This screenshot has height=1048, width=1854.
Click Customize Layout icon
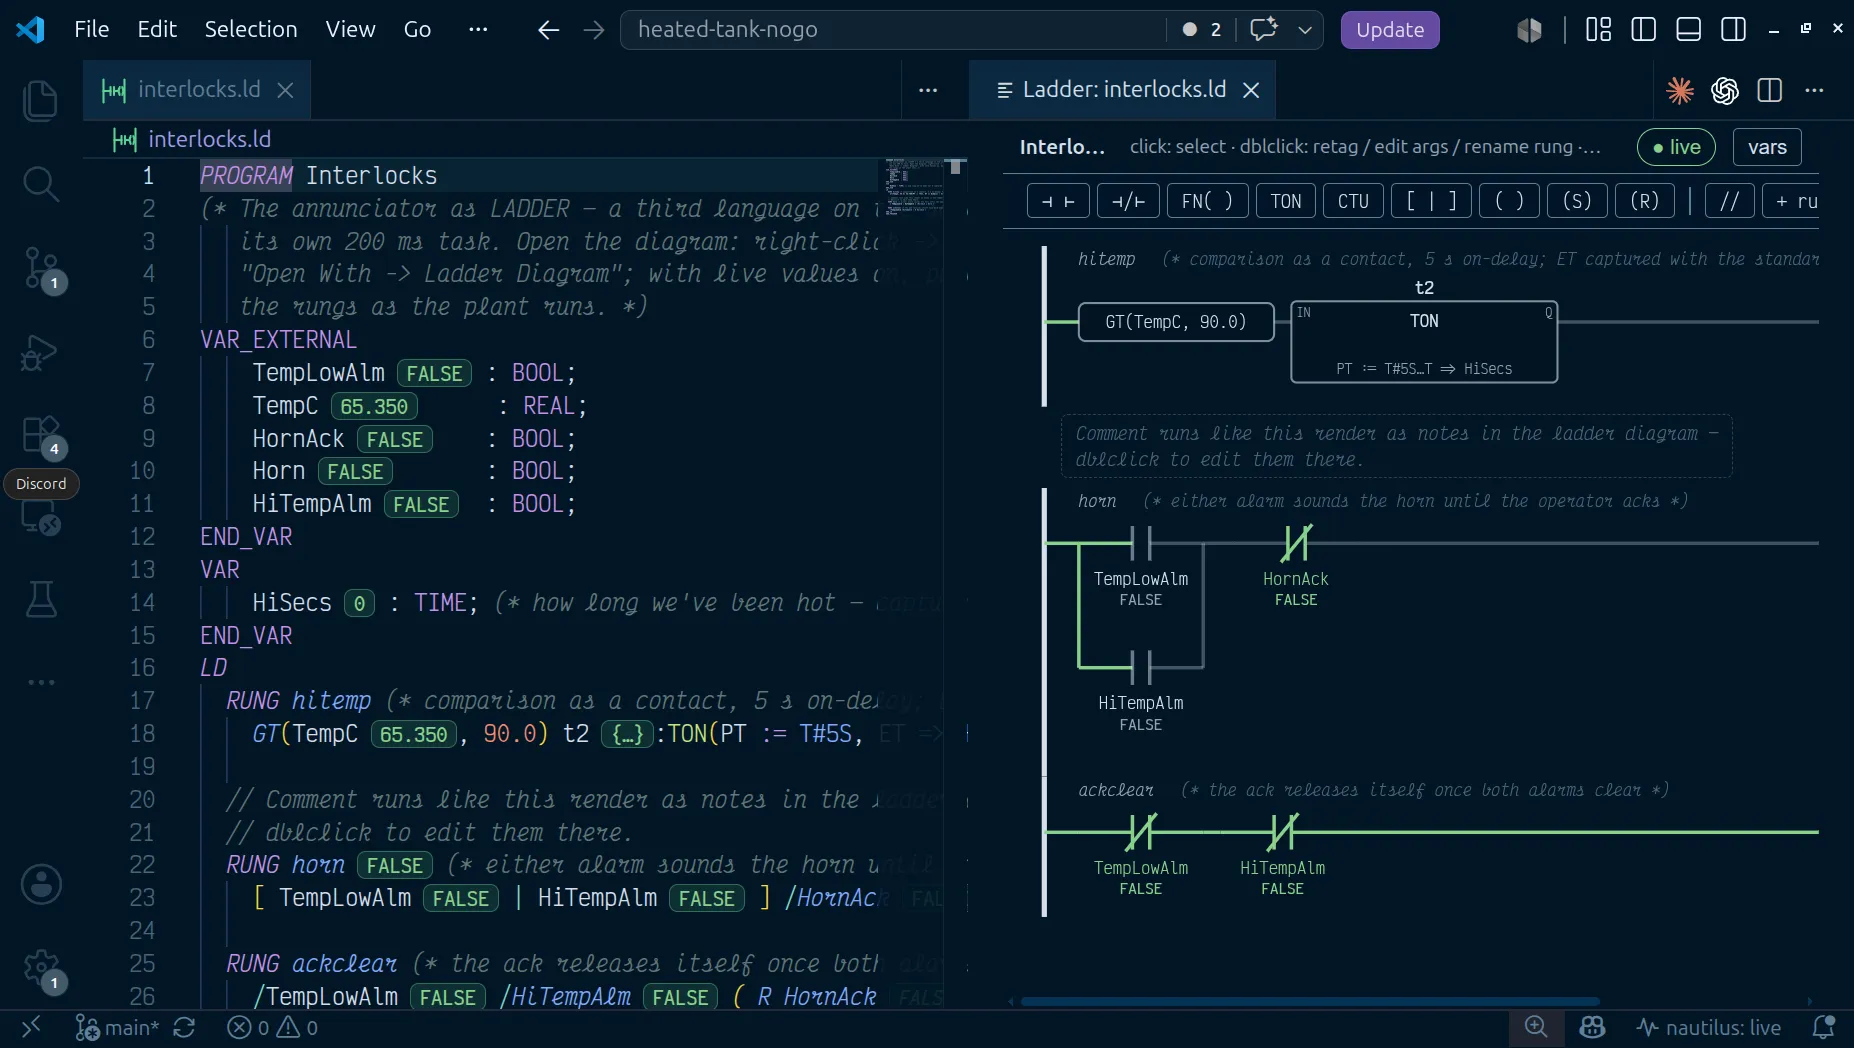tap(1598, 30)
